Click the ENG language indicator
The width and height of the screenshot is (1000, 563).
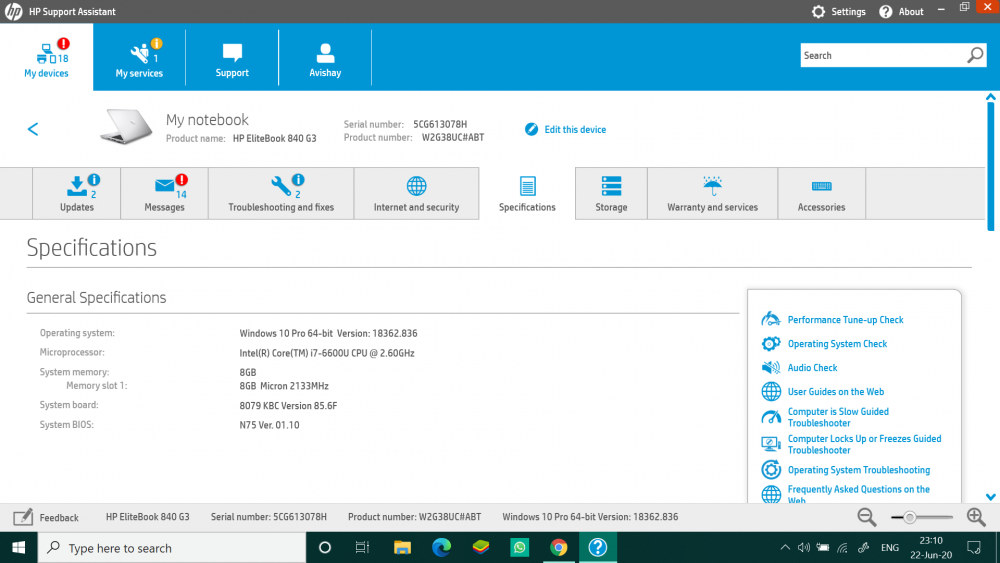tap(890, 548)
